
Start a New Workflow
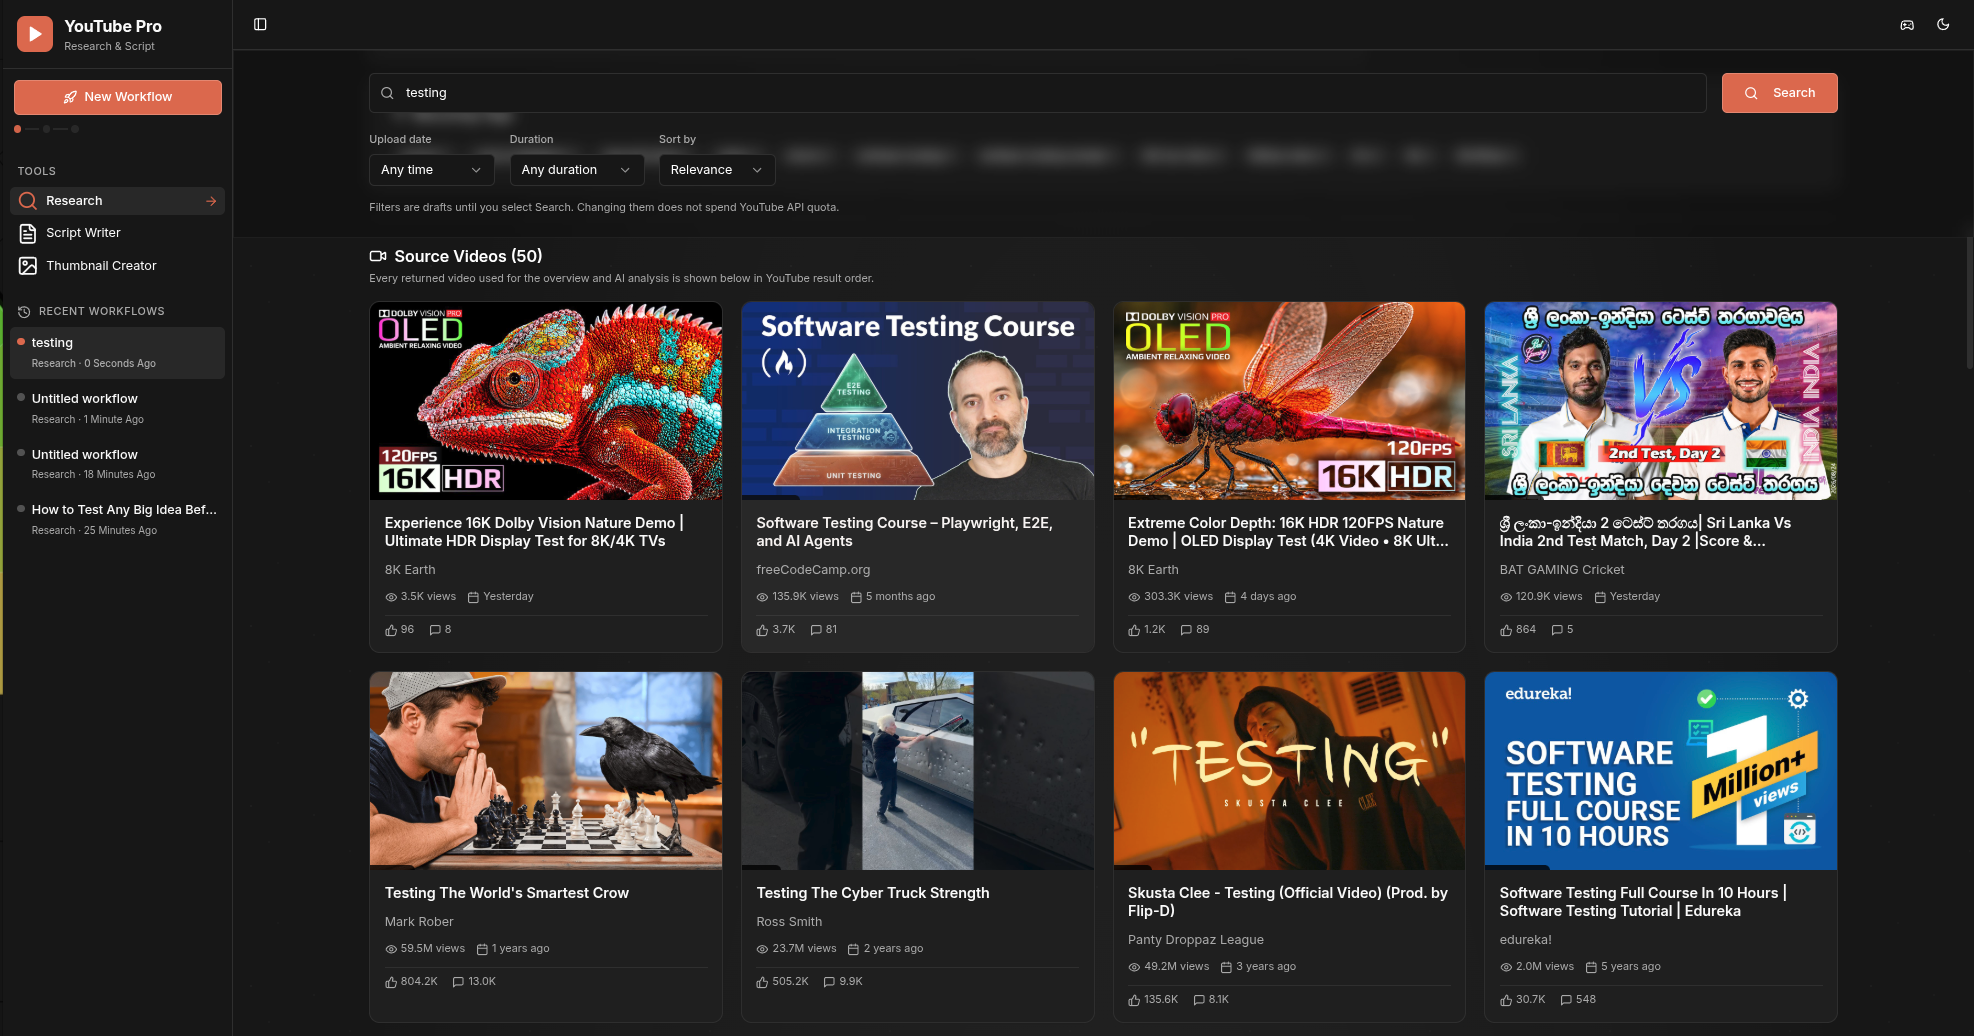tap(118, 97)
